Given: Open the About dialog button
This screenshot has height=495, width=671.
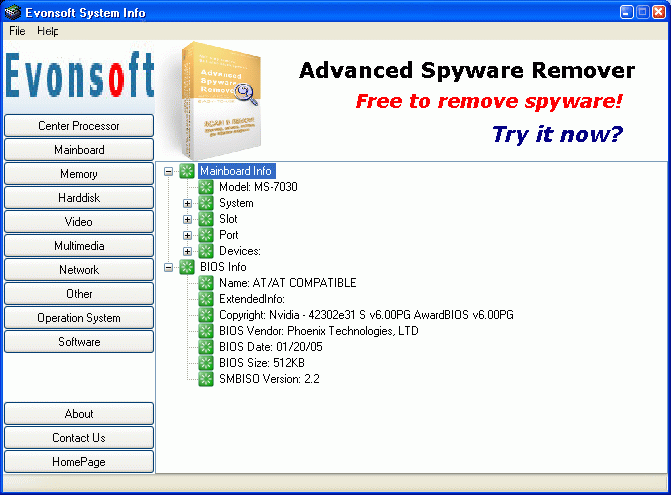Looking at the screenshot, I should click(x=79, y=414).
